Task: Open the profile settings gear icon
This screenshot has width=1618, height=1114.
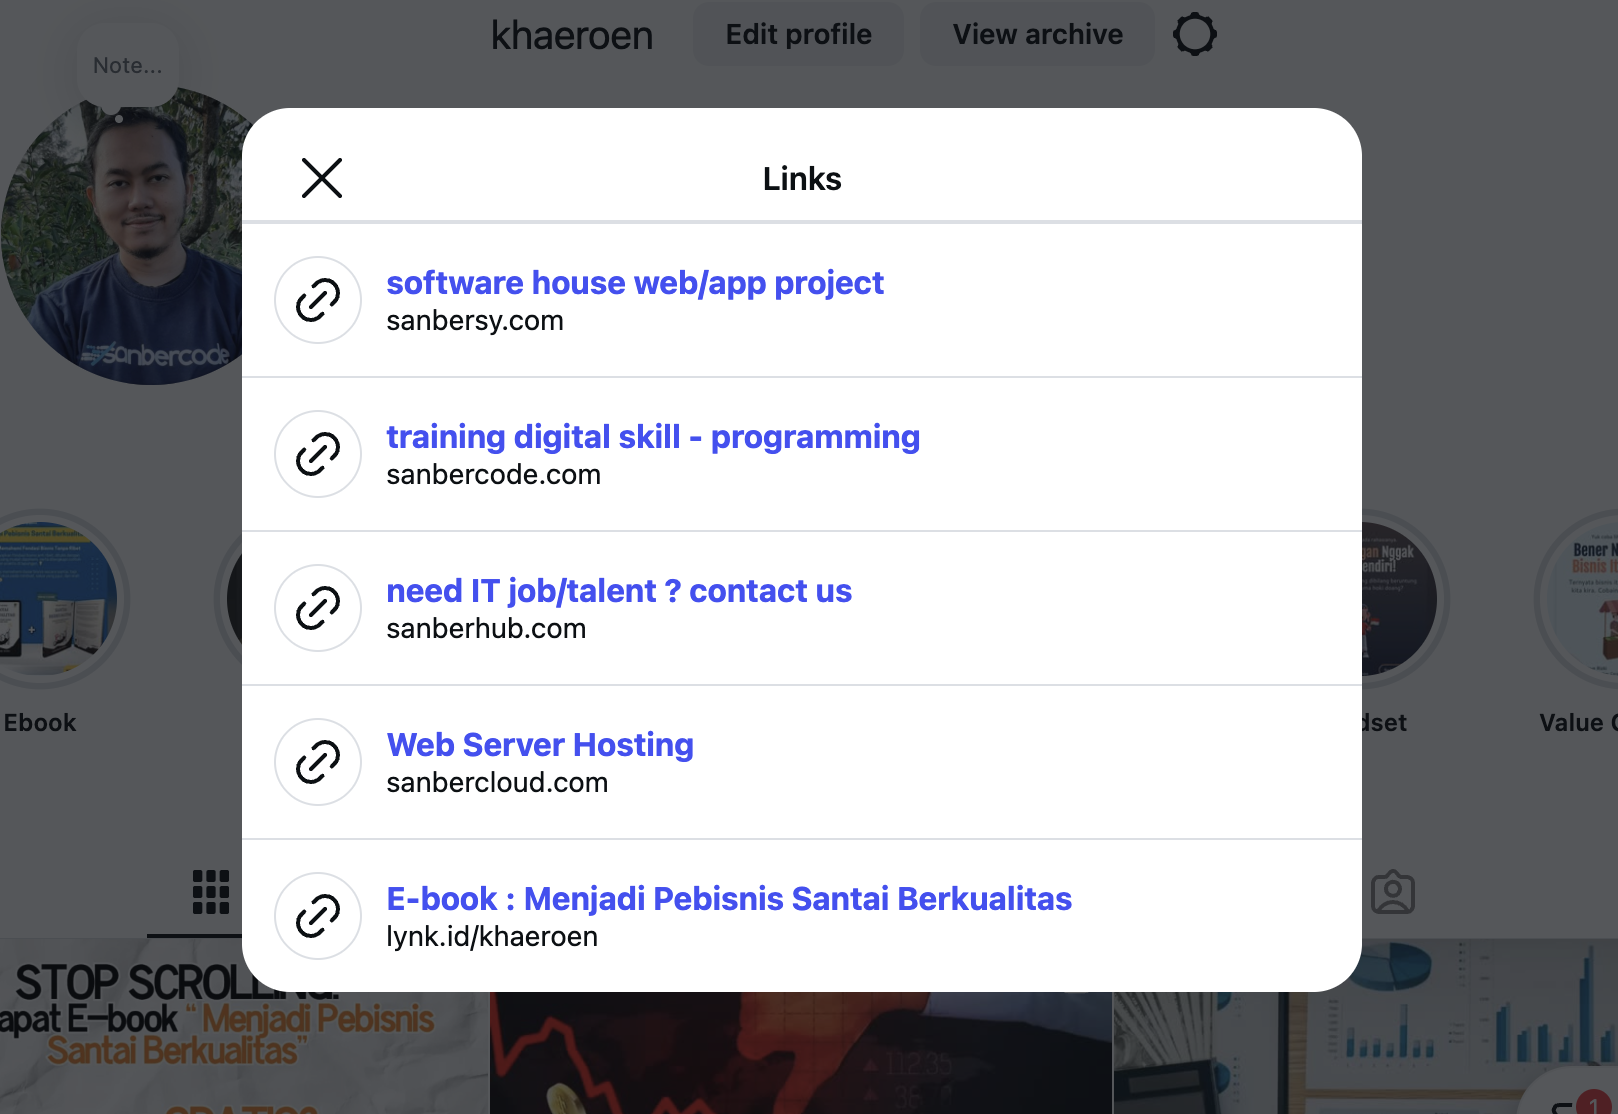Action: [1194, 35]
